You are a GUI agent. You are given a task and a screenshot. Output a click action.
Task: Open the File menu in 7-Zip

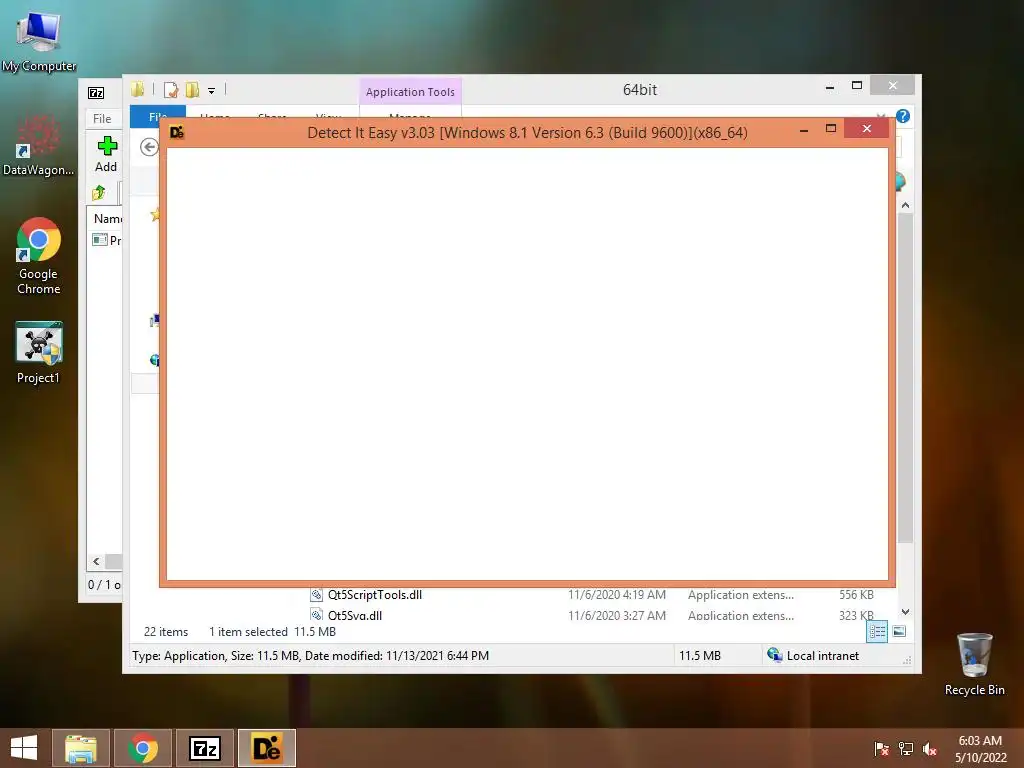coord(102,118)
